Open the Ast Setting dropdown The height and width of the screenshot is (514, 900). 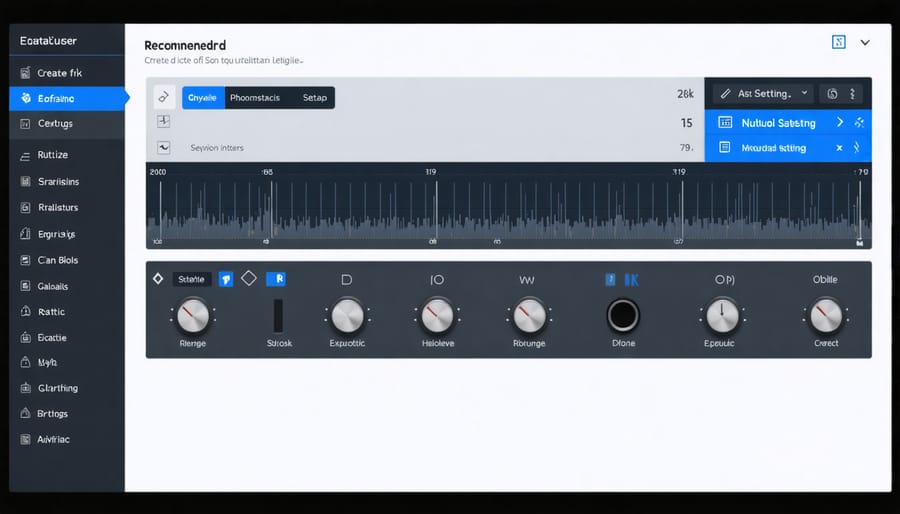pyautogui.click(x=764, y=94)
